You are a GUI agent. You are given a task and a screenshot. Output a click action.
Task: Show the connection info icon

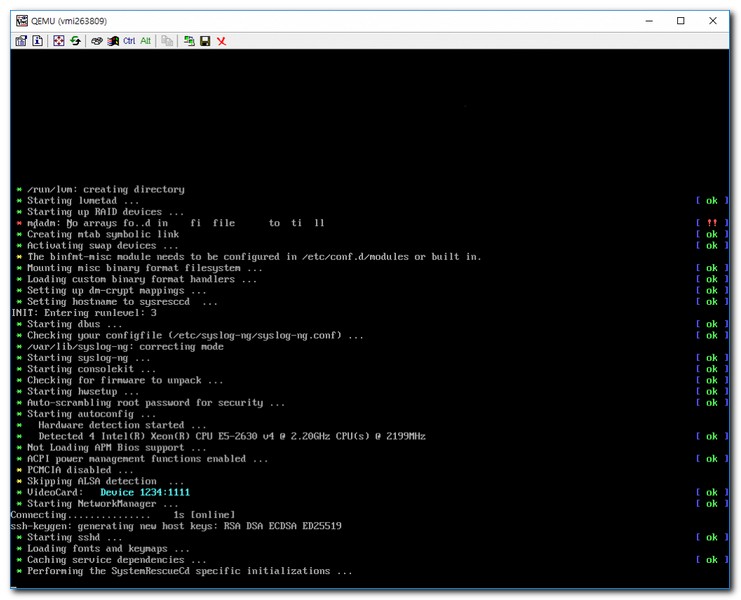pos(38,41)
